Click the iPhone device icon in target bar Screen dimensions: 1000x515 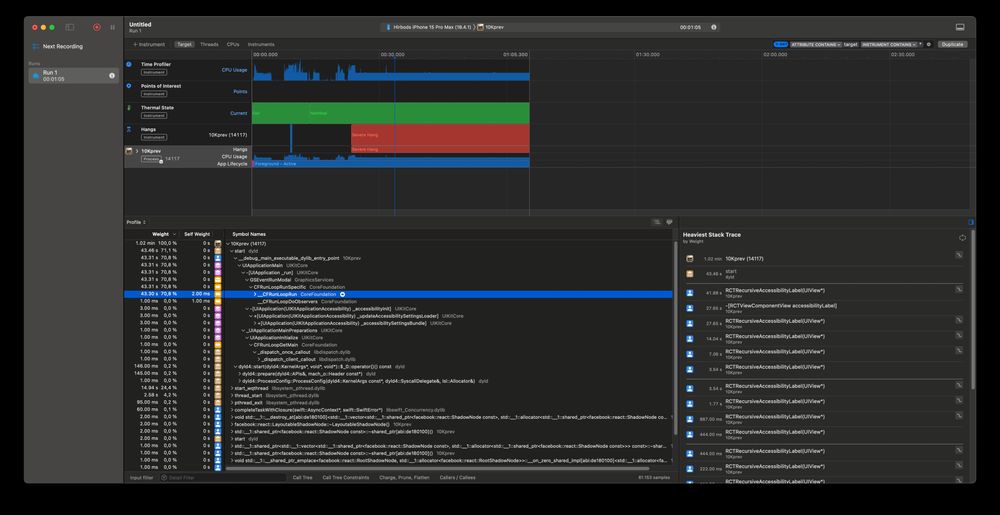388,27
